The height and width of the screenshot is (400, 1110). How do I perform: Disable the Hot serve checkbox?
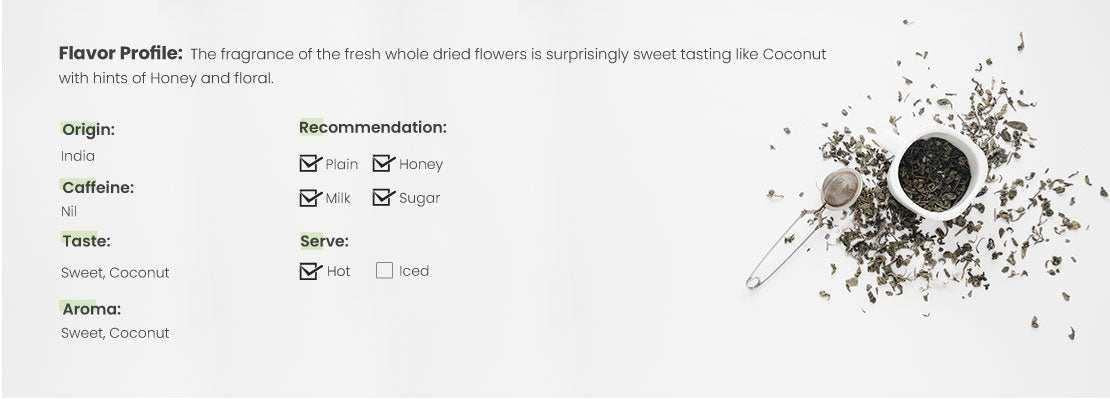point(309,271)
